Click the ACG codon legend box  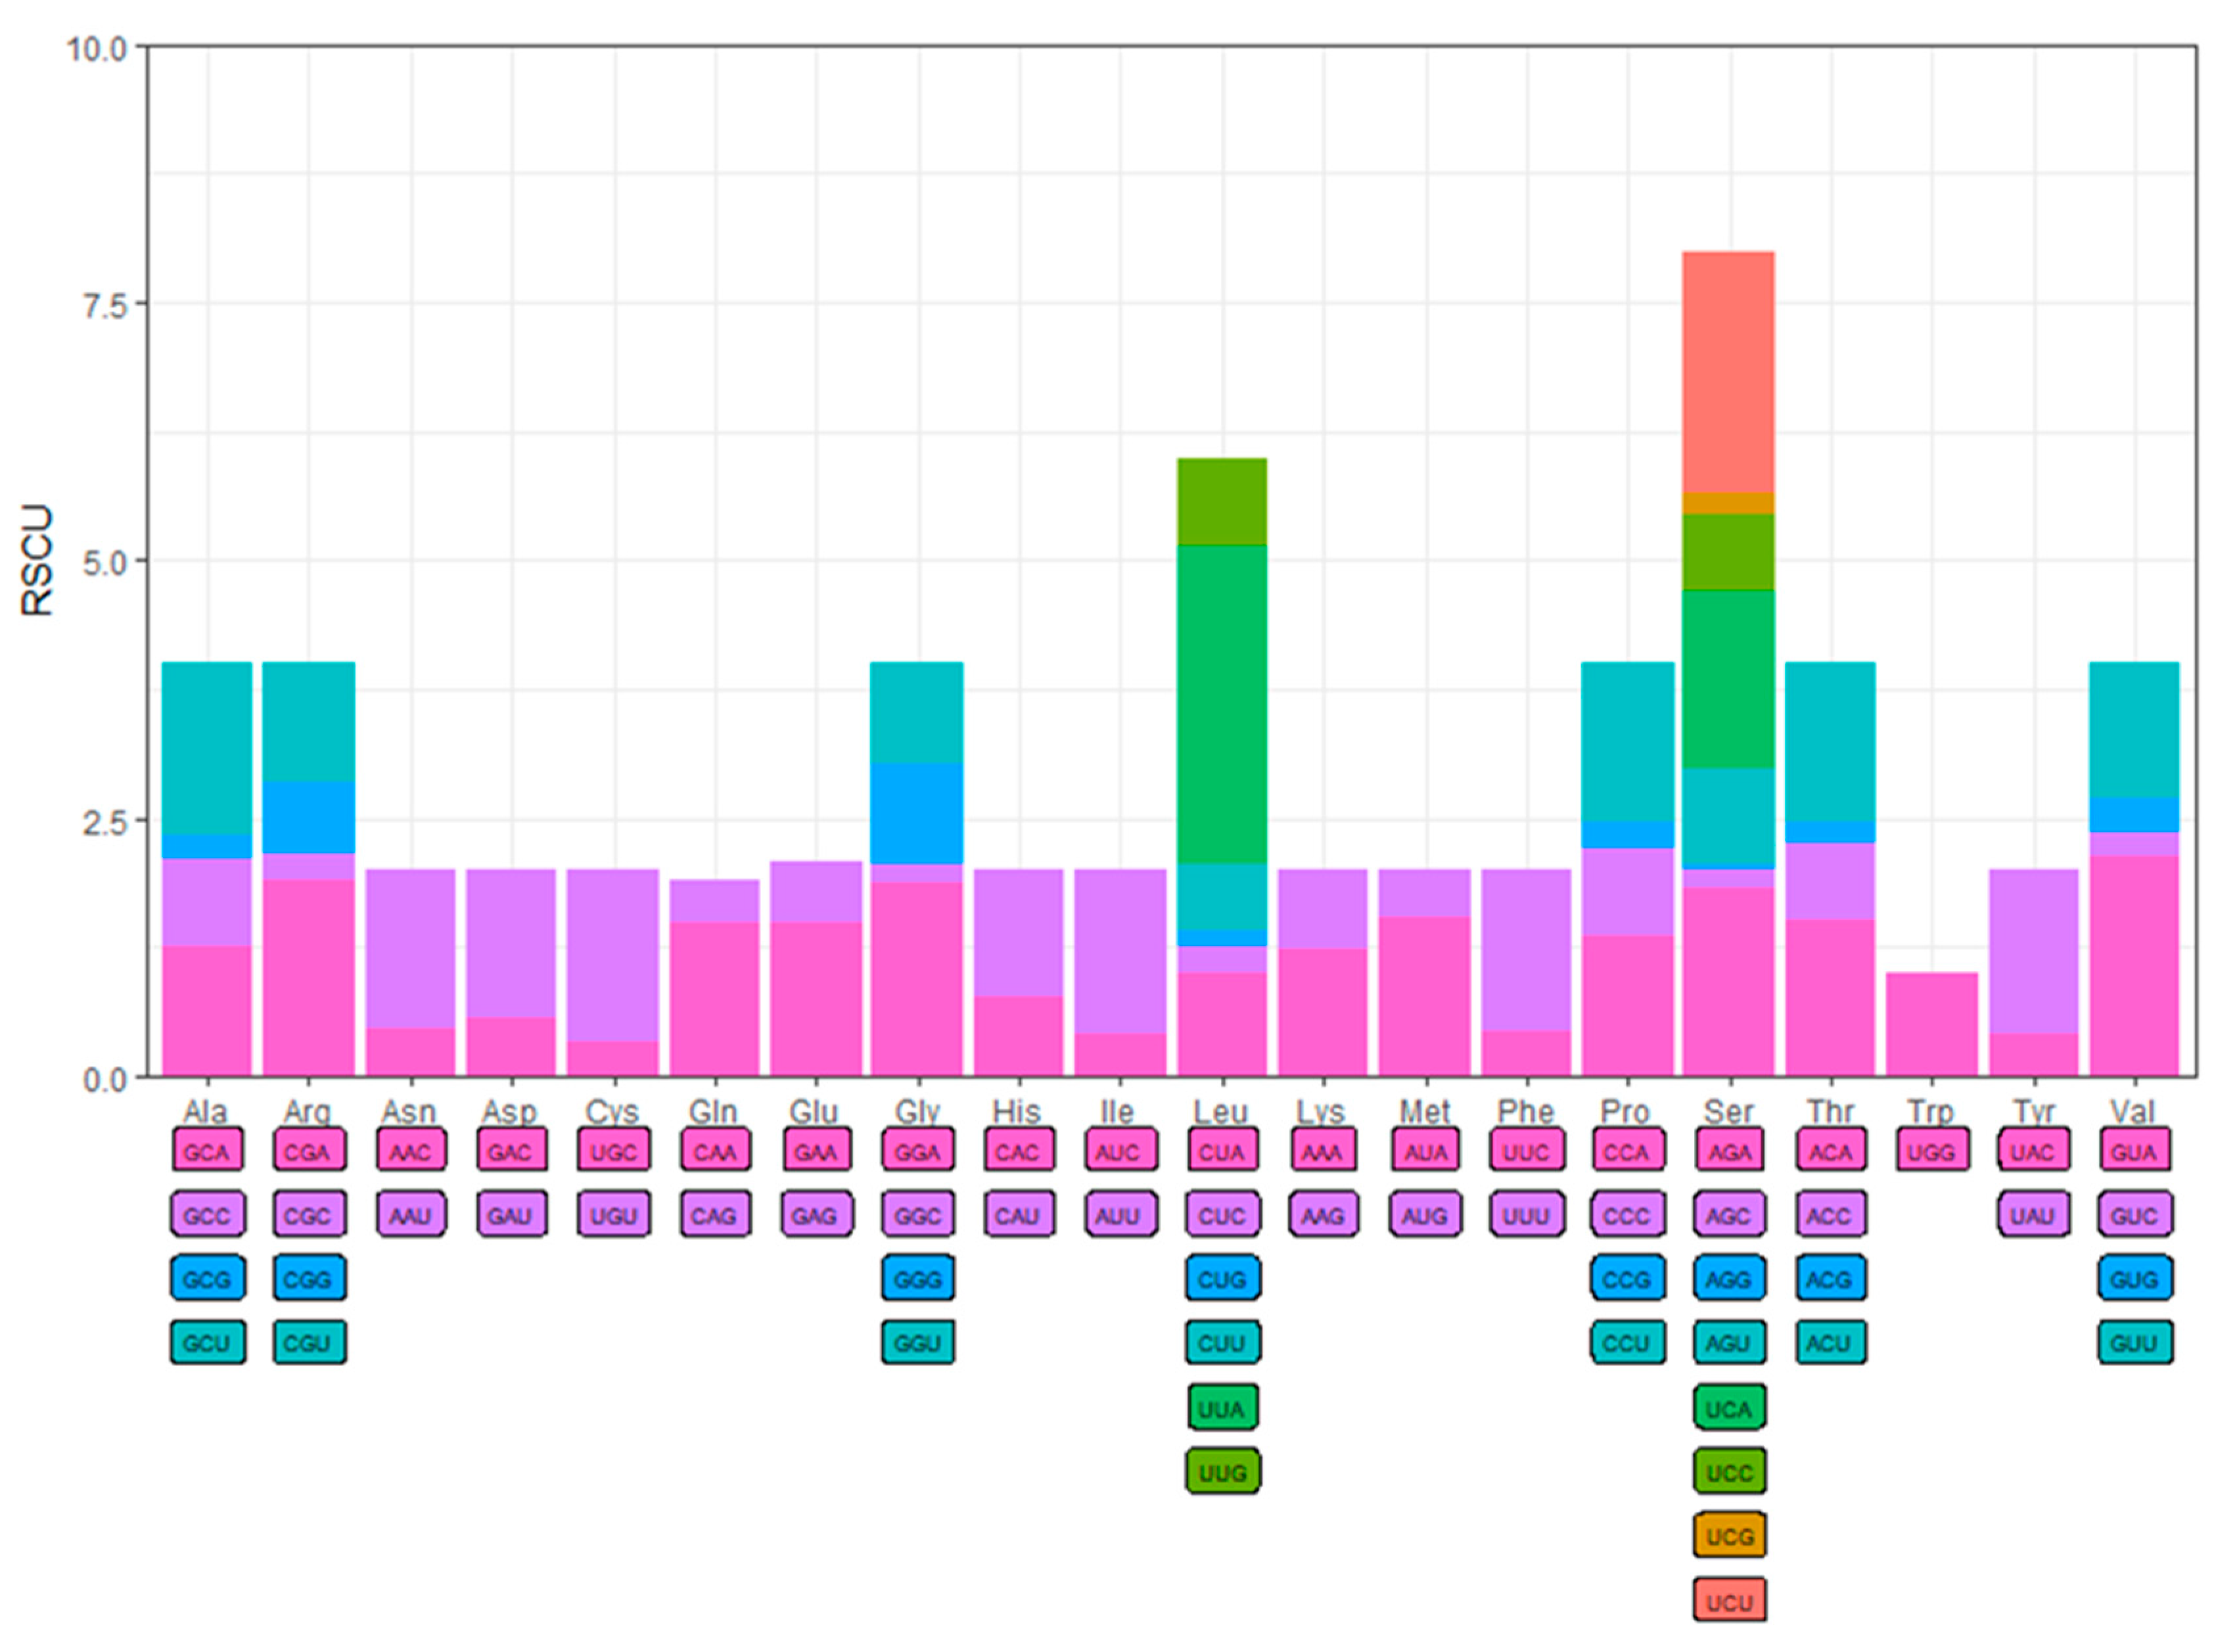[1830, 1279]
